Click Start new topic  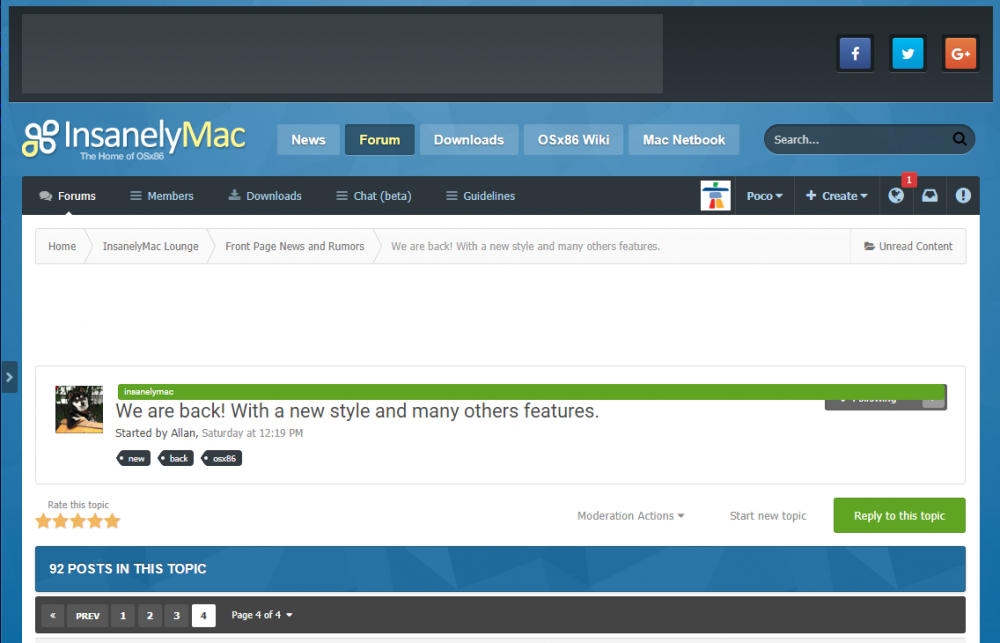[768, 515]
